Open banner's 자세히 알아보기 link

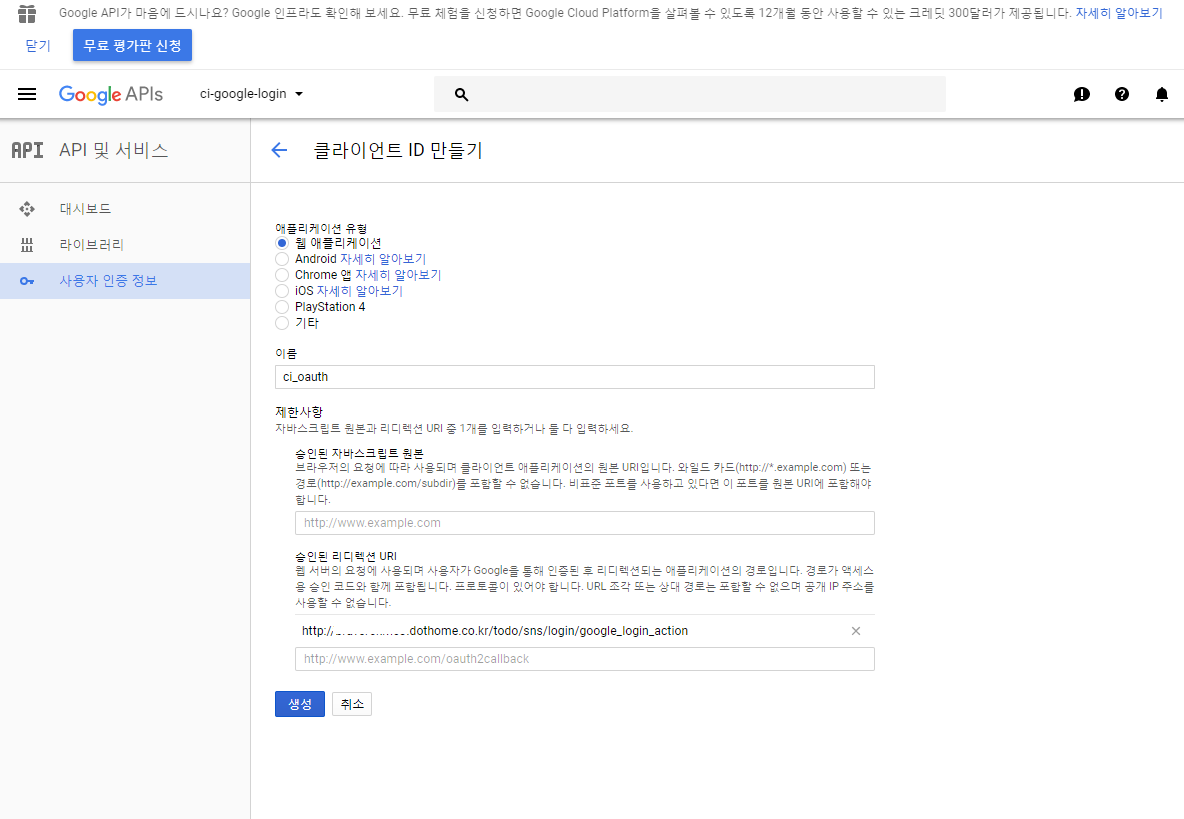(x=1119, y=14)
